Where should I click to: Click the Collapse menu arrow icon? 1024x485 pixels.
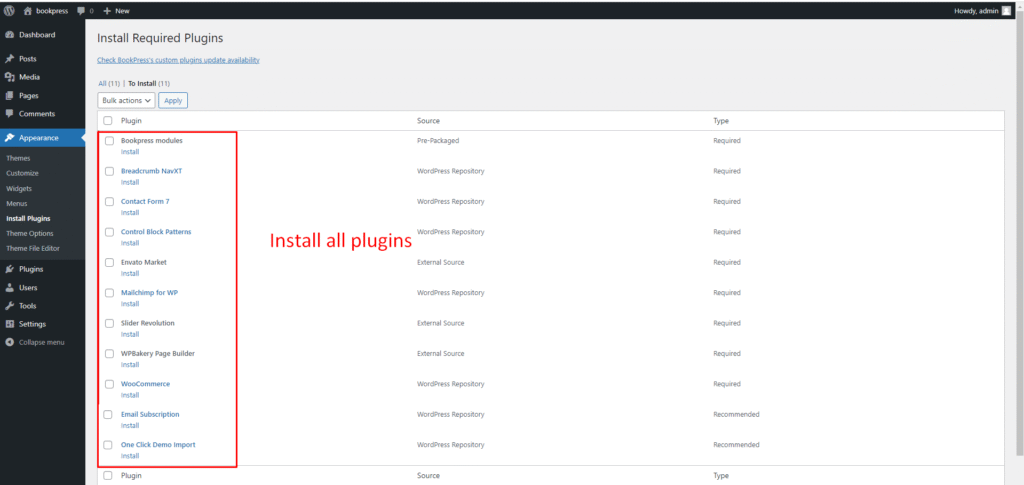tap(10, 342)
